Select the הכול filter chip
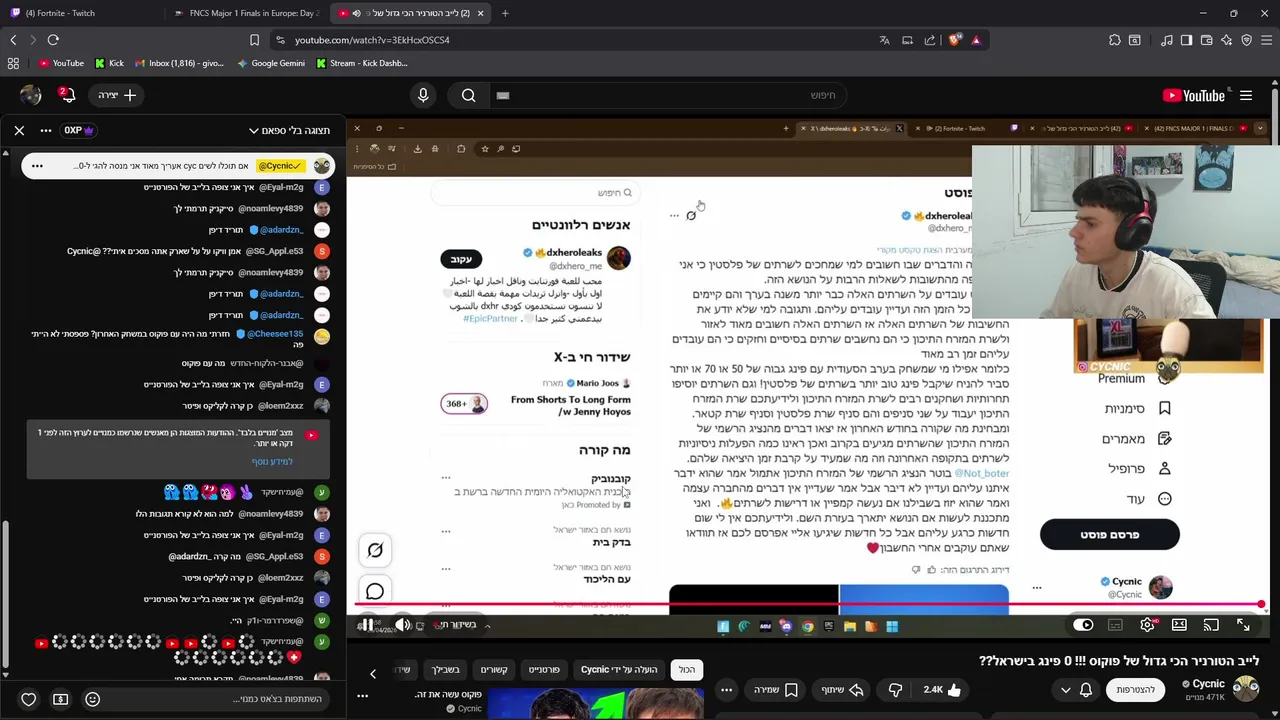 687,670
